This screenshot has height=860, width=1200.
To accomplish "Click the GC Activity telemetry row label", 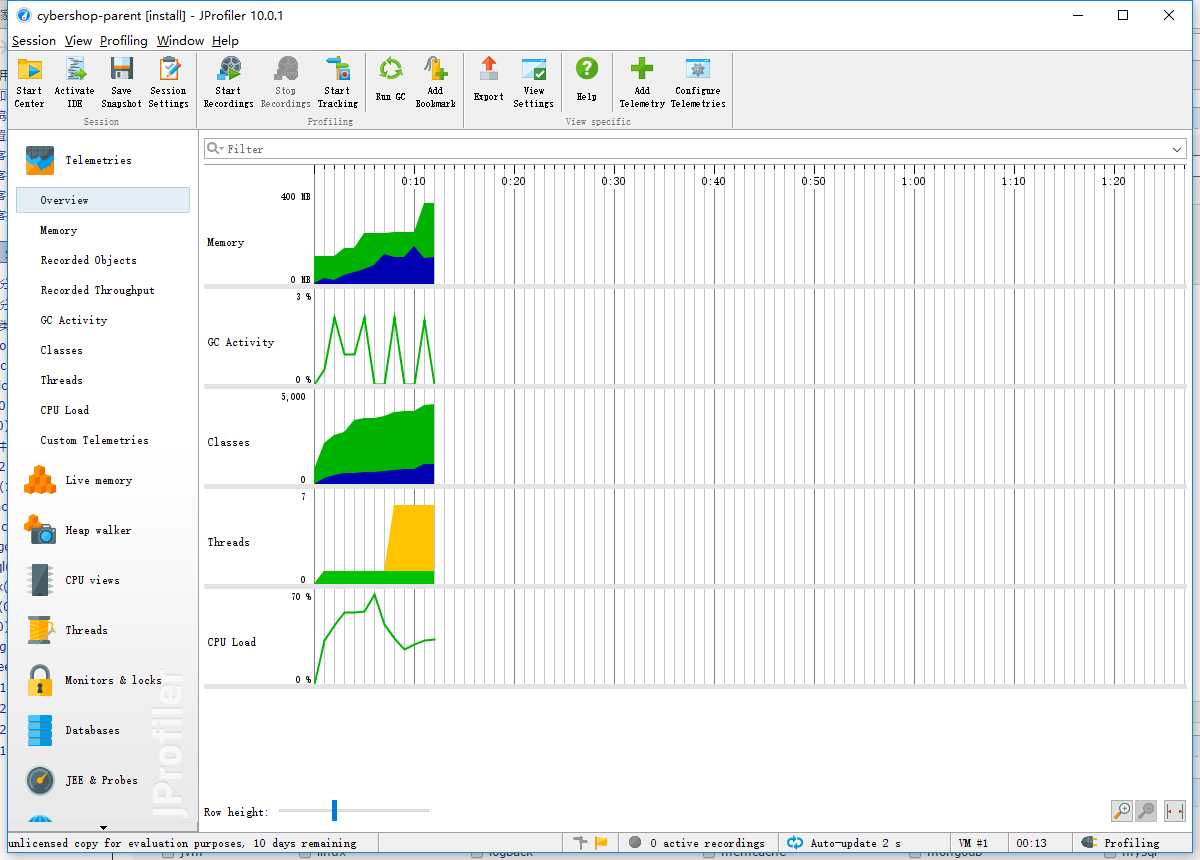I will [240, 342].
